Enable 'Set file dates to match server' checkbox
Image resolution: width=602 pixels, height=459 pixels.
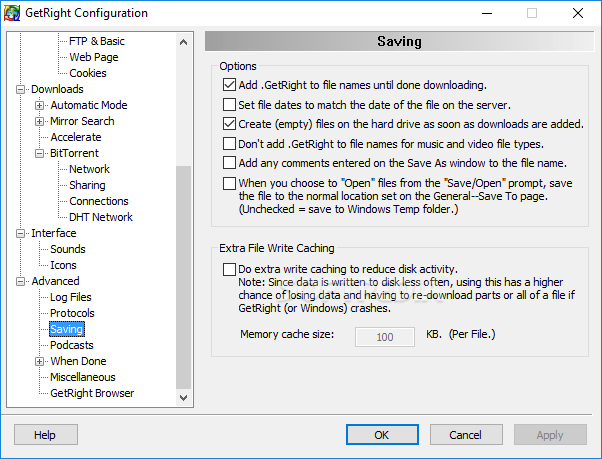point(229,104)
